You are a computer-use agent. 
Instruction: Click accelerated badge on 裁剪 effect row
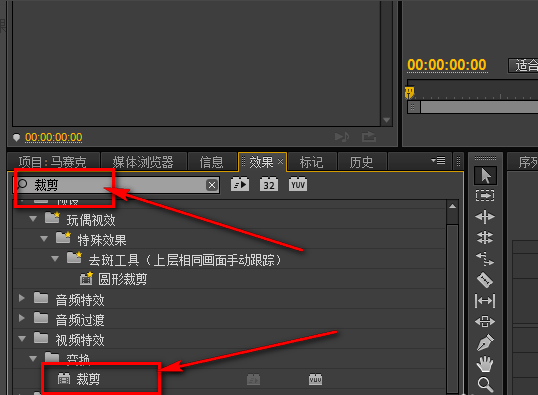tap(254, 380)
